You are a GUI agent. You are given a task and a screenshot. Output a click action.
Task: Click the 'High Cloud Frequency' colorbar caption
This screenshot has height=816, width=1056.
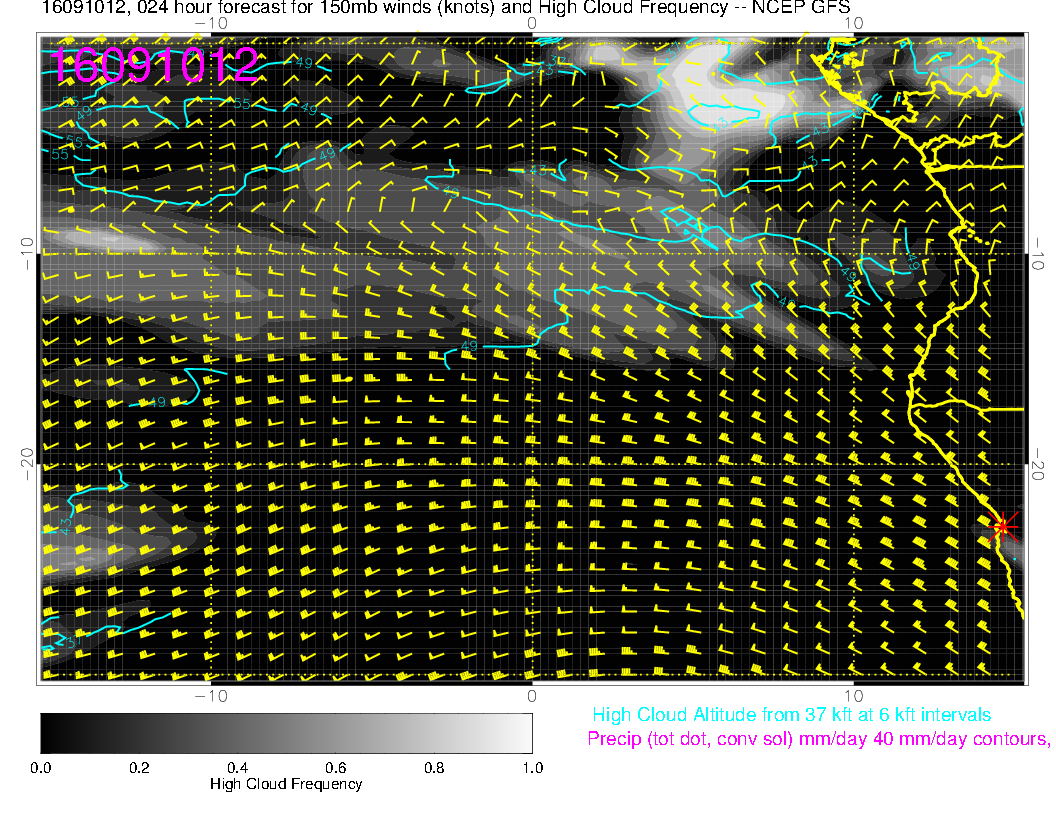tap(286, 784)
